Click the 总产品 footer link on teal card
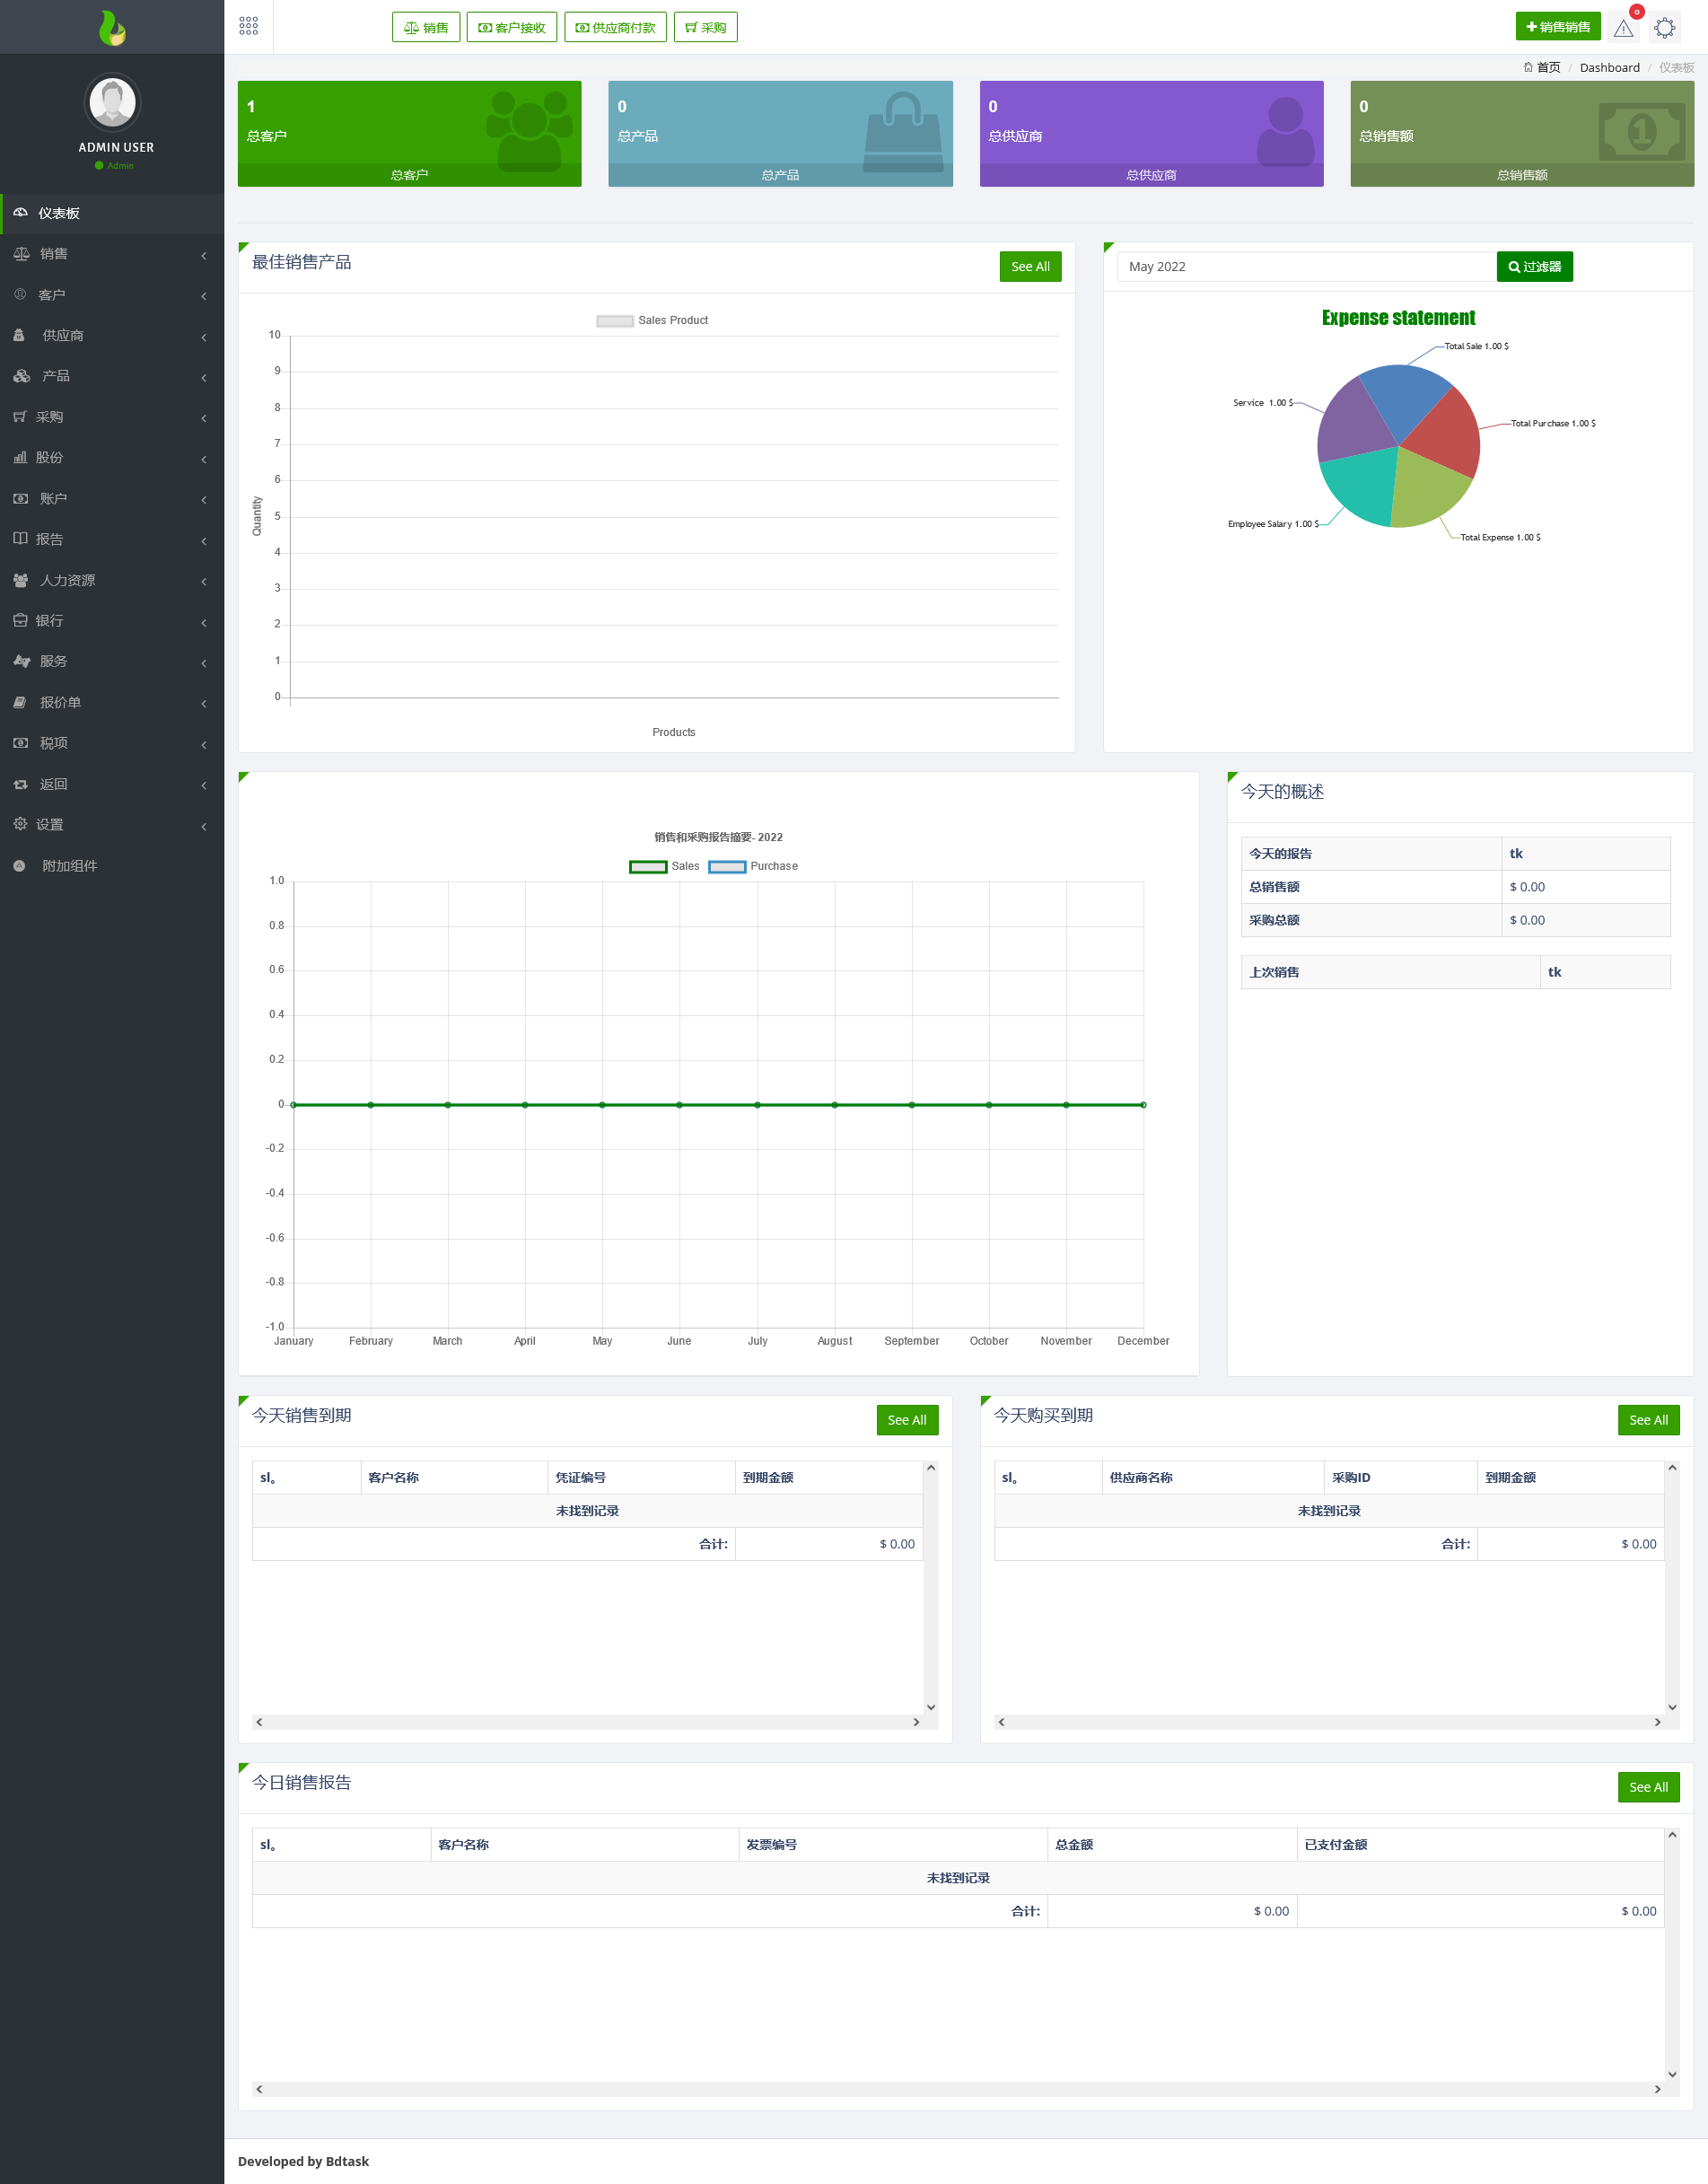This screenshot has width=1708, height=2184. pyautogui.click(x=780, y=175)
